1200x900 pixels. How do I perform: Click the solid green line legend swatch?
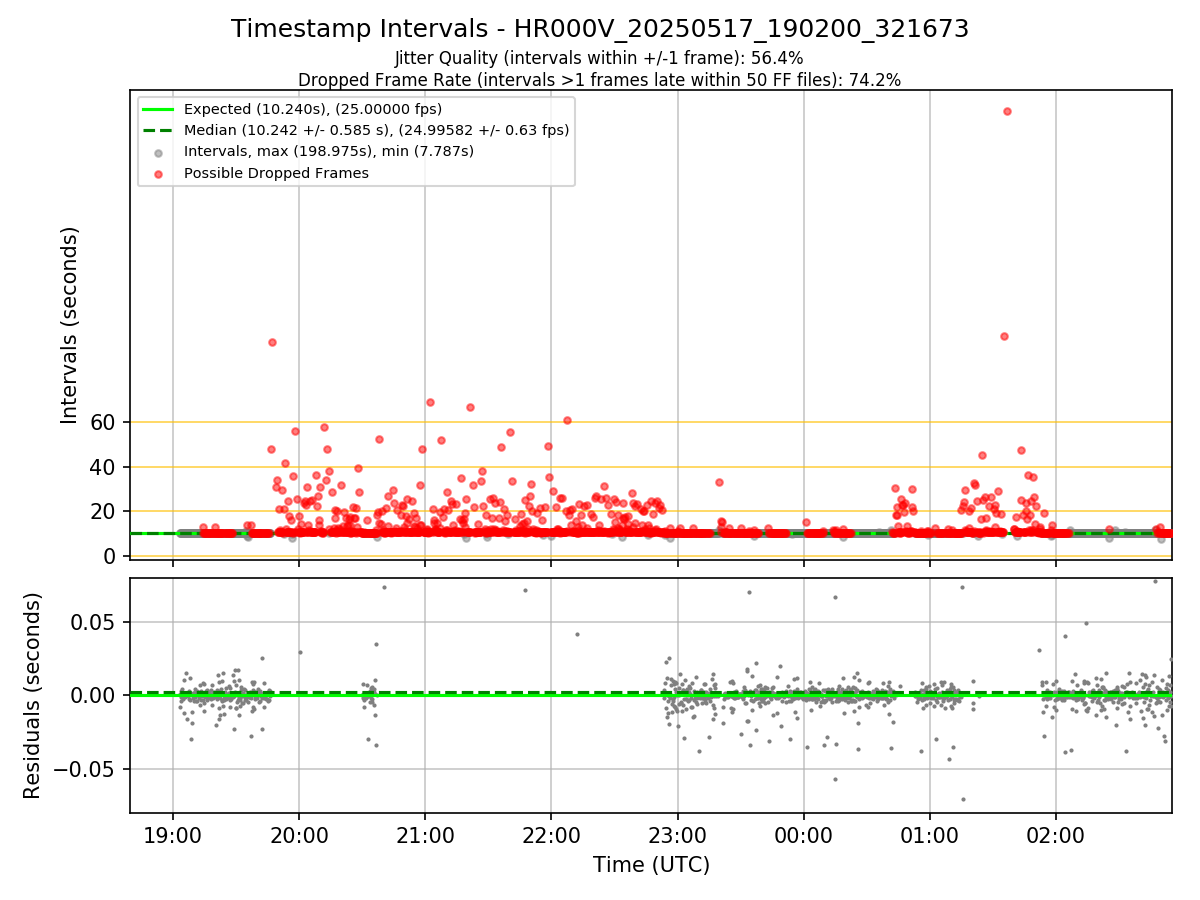pos(158,109)
